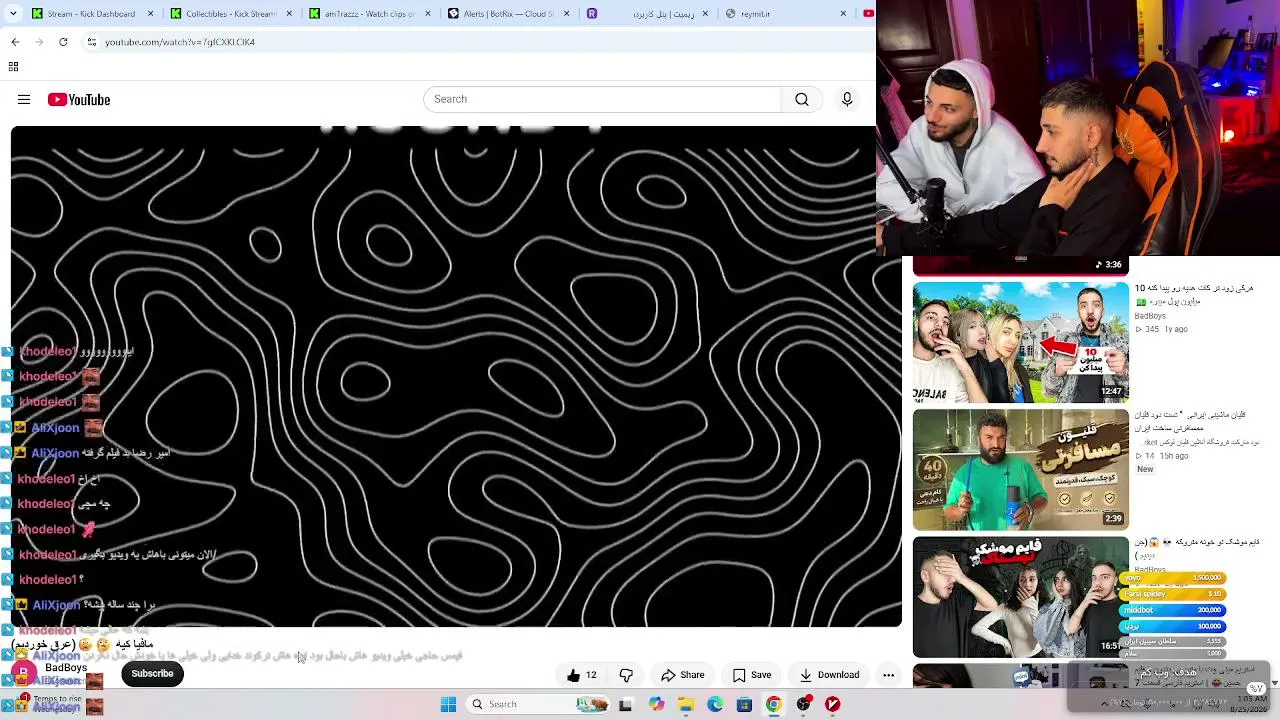1280x720 pixels.
Task: Switch to the Stream - Kick Dashboard tab
Action: point(91,14)
